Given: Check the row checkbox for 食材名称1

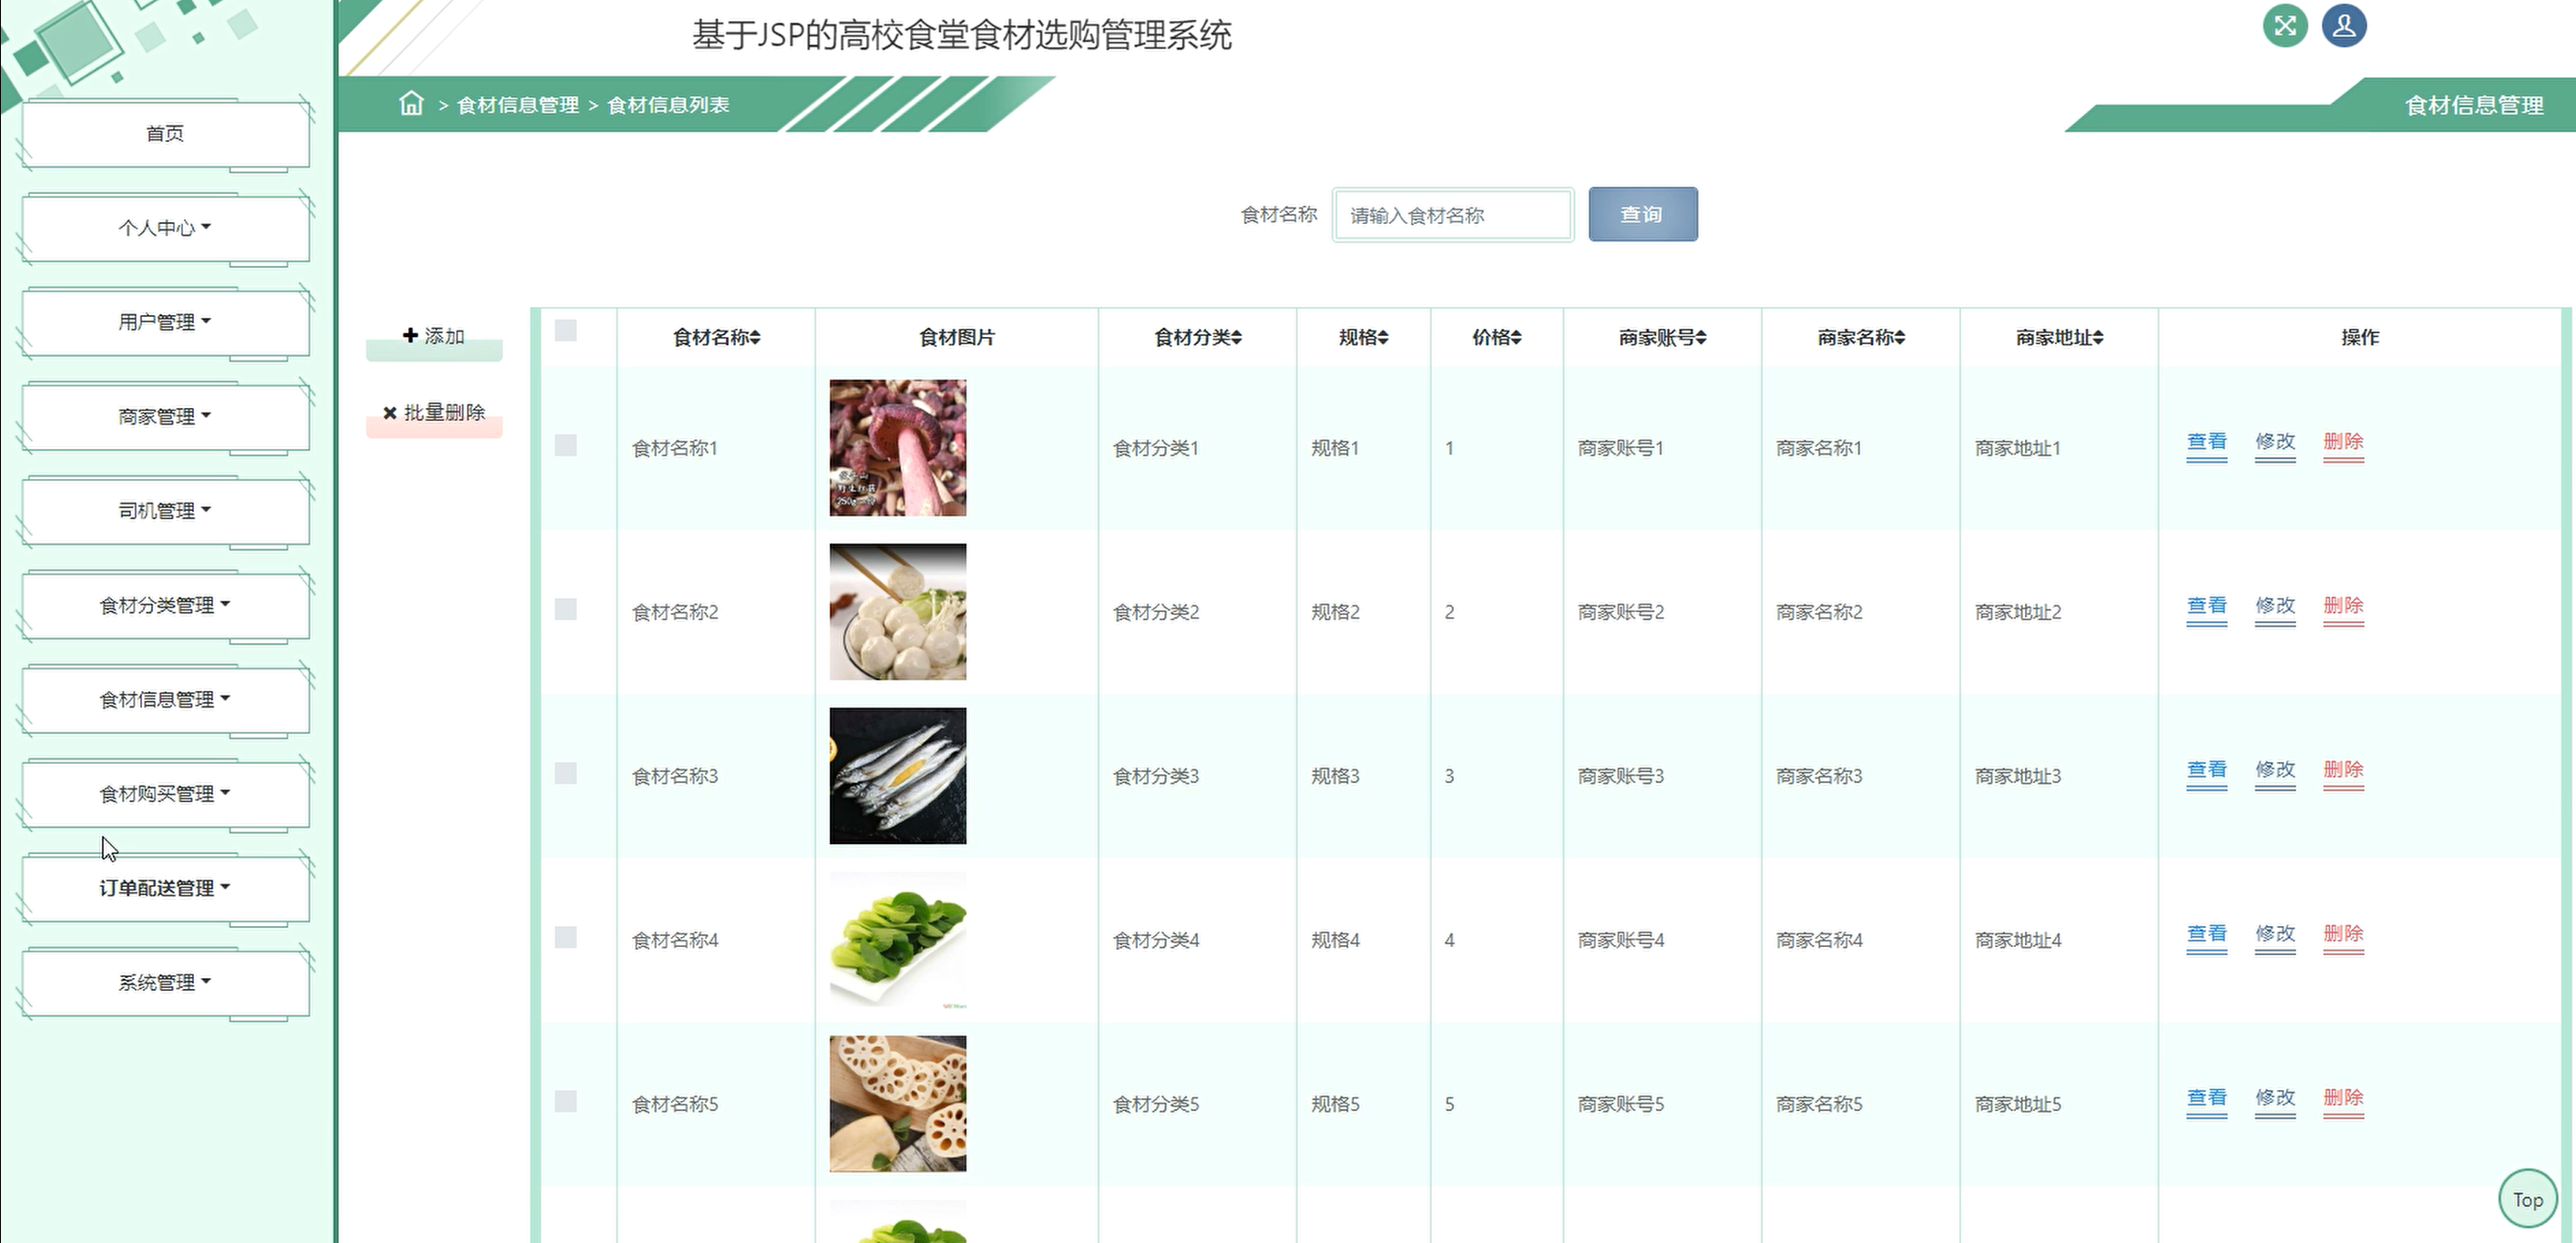Looking at the screenshot, I should (x=566, y=445).
